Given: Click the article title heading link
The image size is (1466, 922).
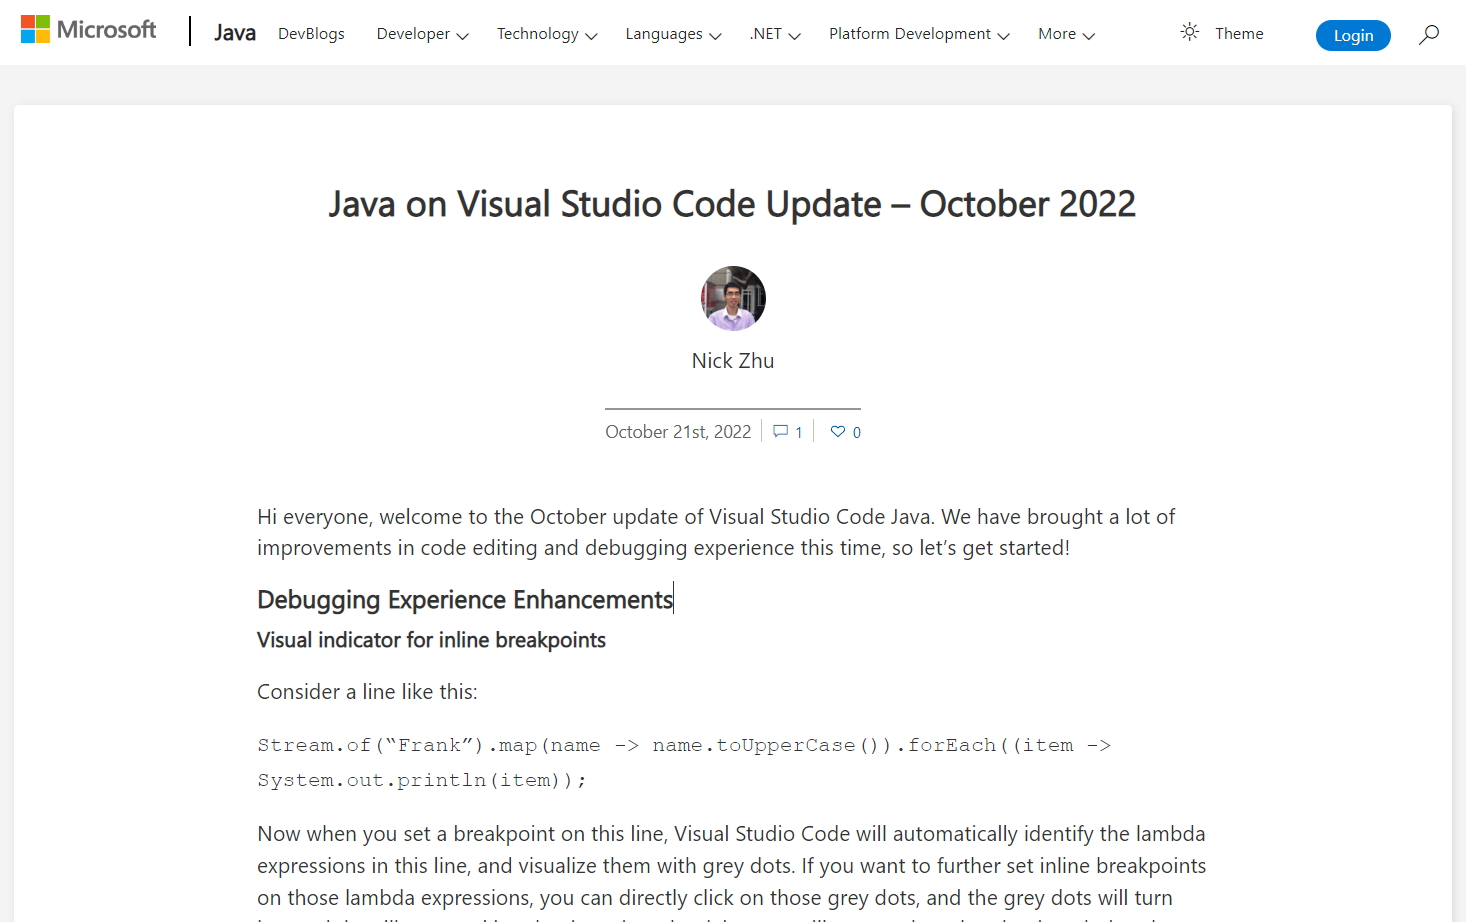Looking at the screenshot, I should tap(732, 204).
